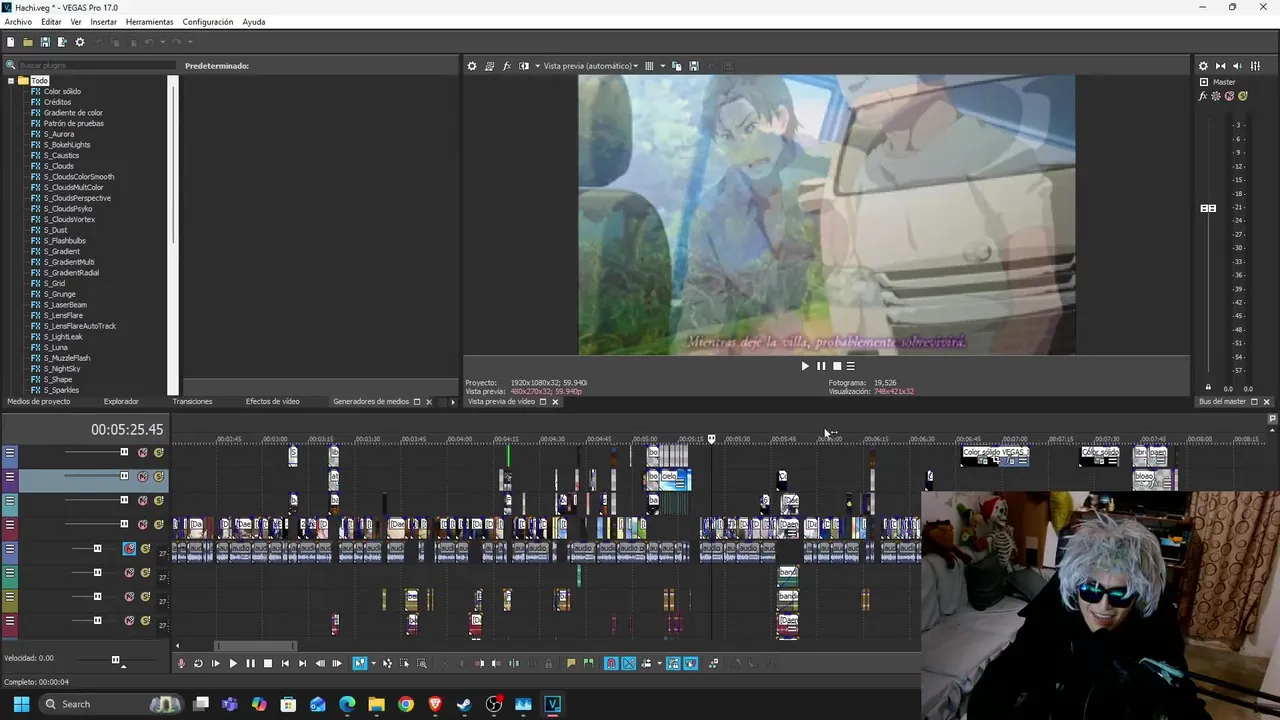The height and width of the screenshot is (720, 1280).
Task: Solo track 8 at the bottom
Action: pos(145,621)
